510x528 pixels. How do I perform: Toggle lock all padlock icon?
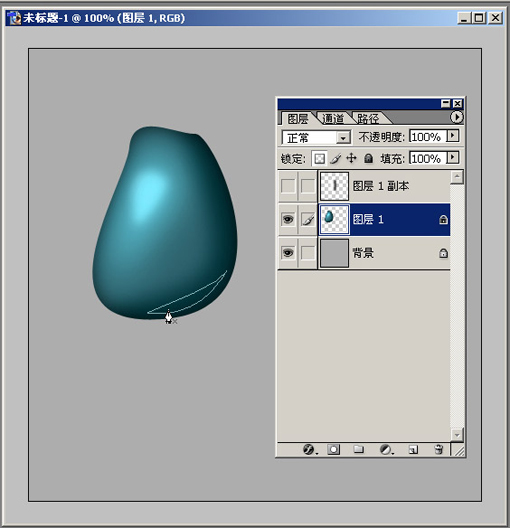click(x=368, y=158)
